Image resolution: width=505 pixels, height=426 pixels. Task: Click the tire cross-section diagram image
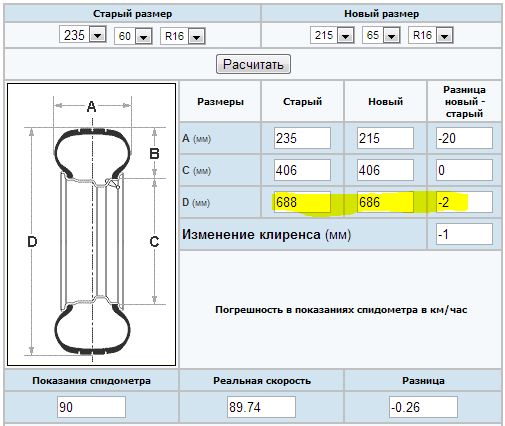[92, 224]
